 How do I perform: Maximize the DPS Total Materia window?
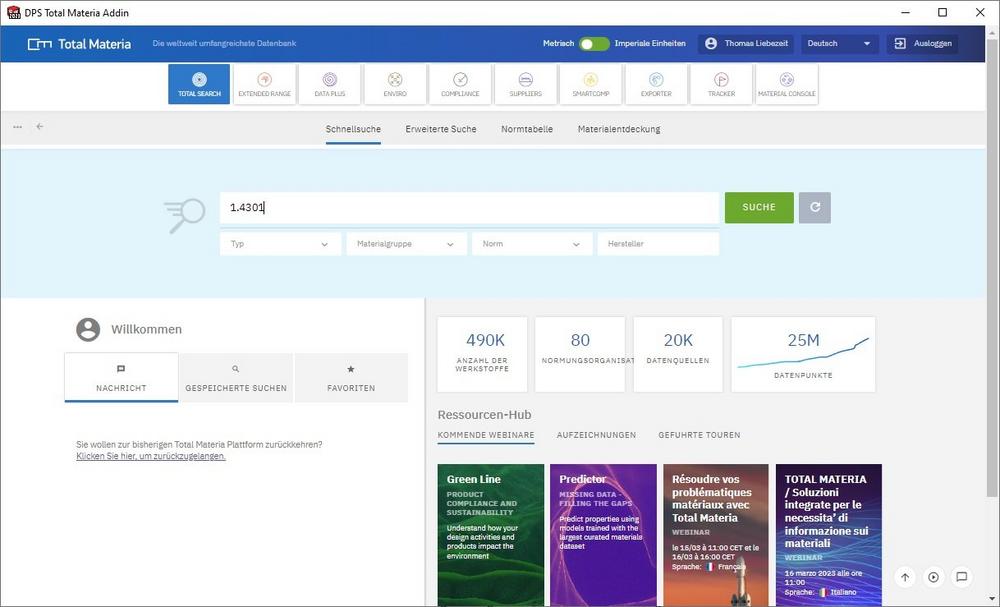coord(942,12)
